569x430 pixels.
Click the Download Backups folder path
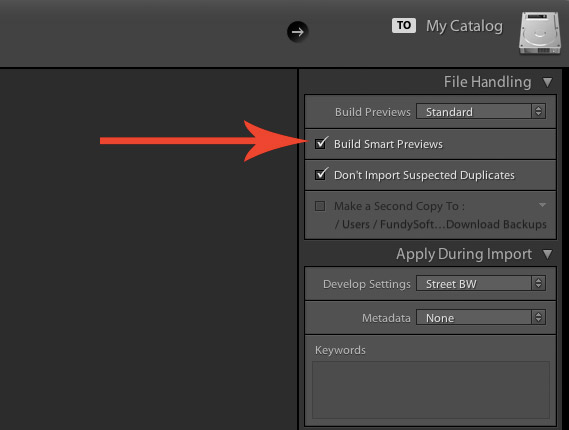click(441, 224)
